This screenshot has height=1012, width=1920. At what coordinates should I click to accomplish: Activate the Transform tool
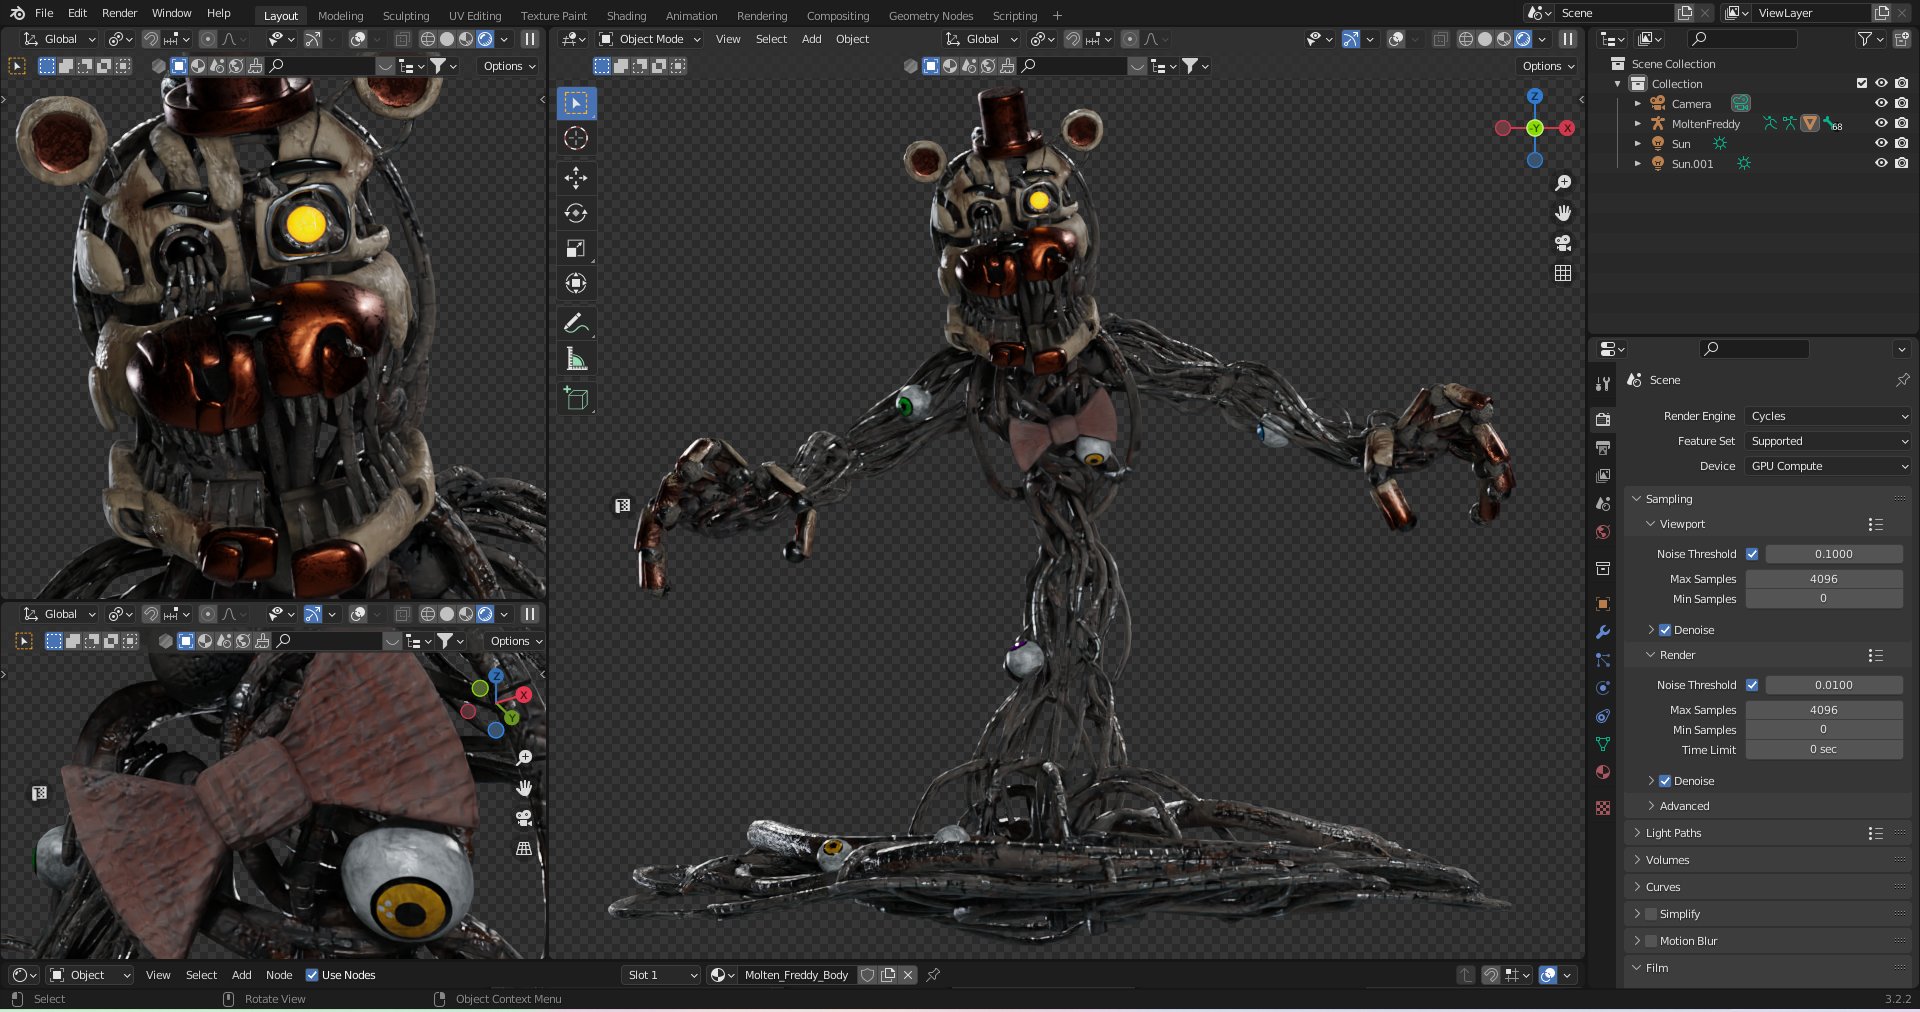[x=576, y=283]
